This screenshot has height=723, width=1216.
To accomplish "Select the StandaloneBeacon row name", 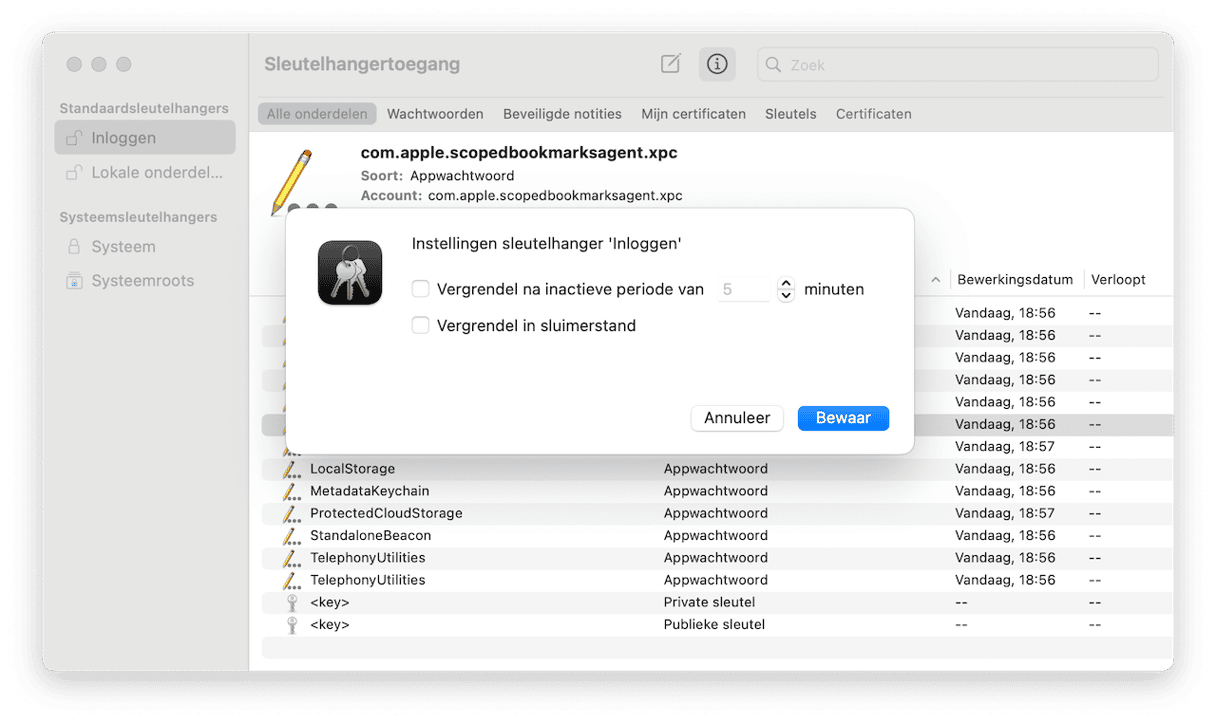I will (x=370, y=535).
